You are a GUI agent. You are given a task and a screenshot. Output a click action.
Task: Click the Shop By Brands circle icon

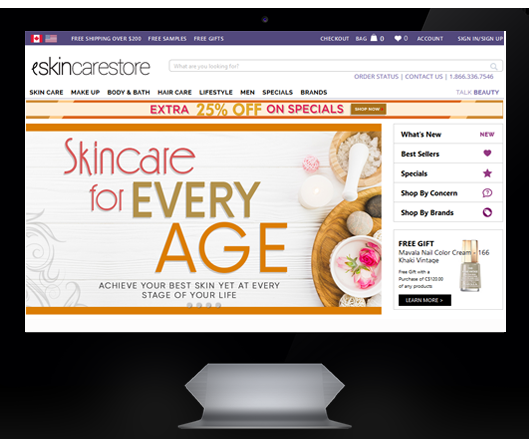(487, 212)
